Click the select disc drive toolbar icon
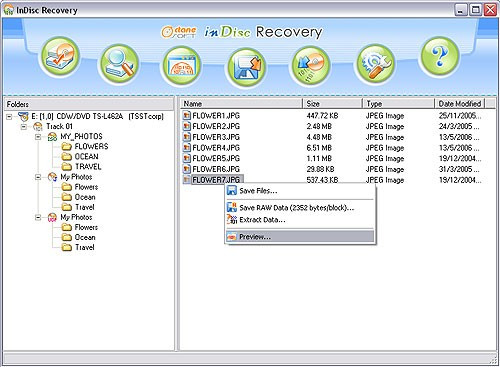 pos(60,57)
